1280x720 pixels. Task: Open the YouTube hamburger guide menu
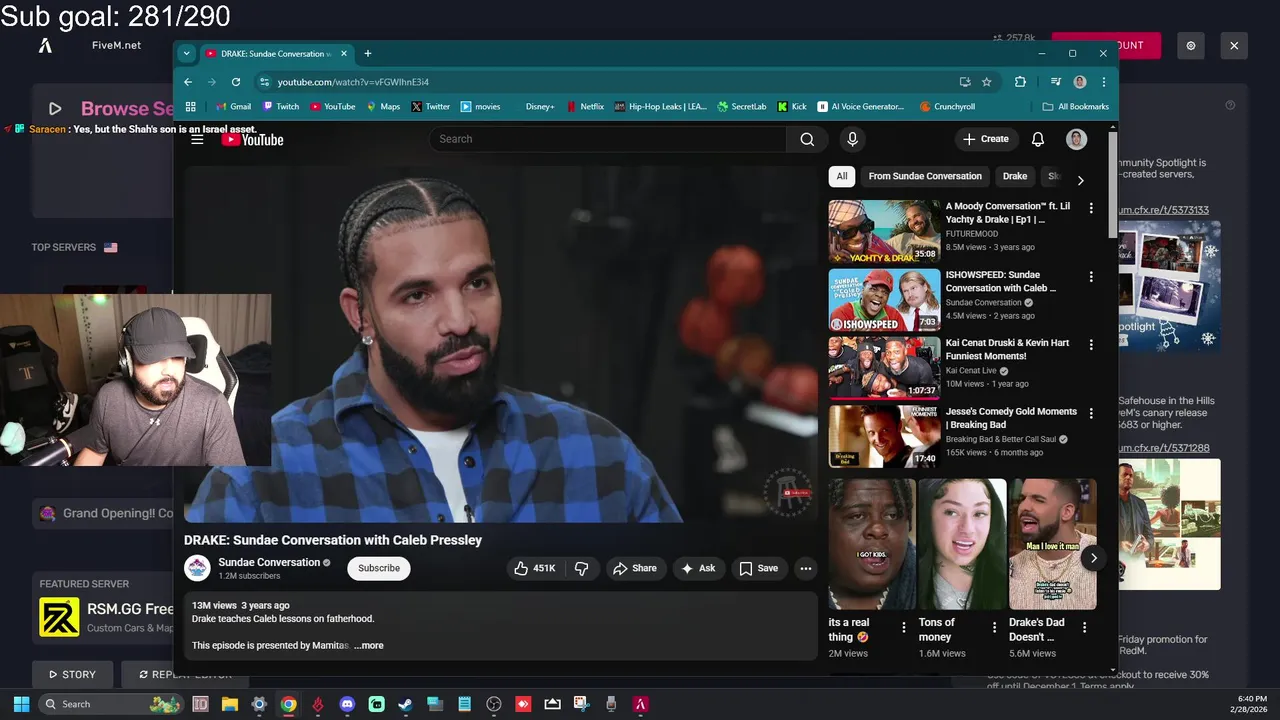197,139
